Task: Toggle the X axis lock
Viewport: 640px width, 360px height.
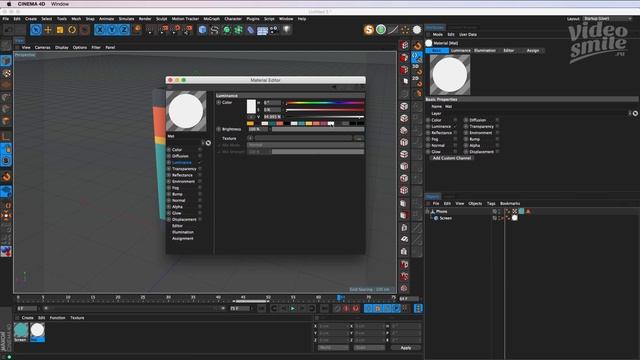Action: pyautogui.click(x=100, y=30)
